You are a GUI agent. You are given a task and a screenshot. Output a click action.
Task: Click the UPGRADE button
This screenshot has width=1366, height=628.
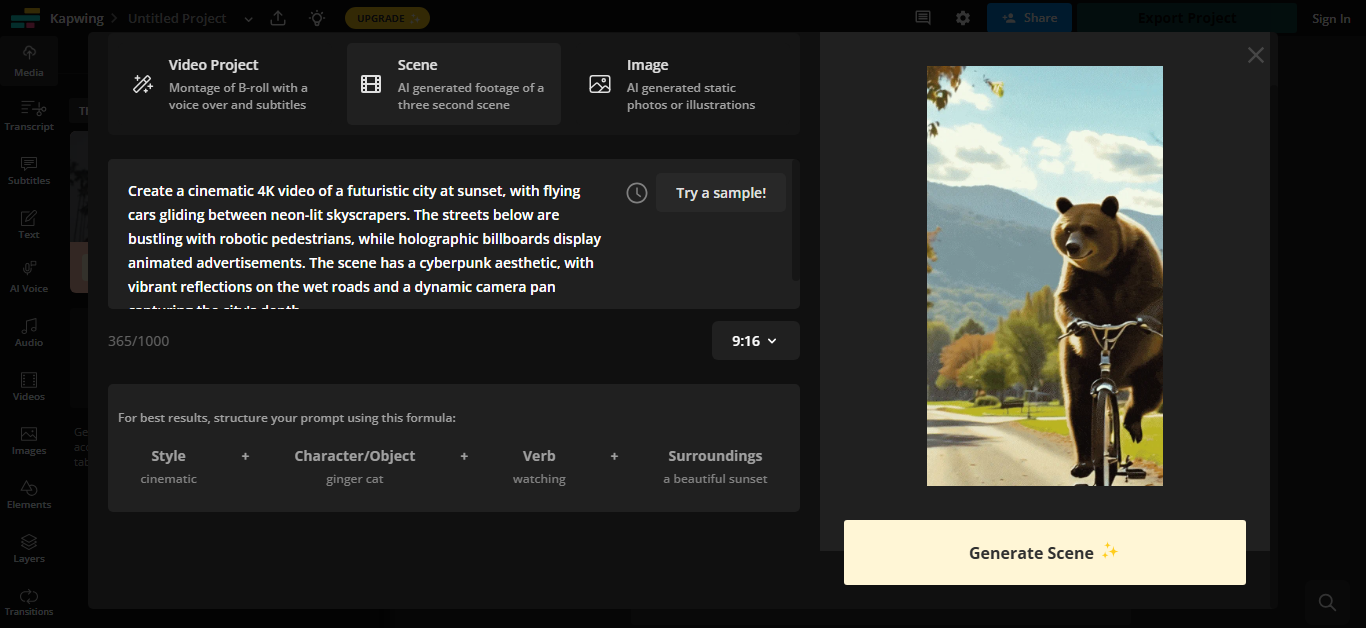click(x=387, y=18)
